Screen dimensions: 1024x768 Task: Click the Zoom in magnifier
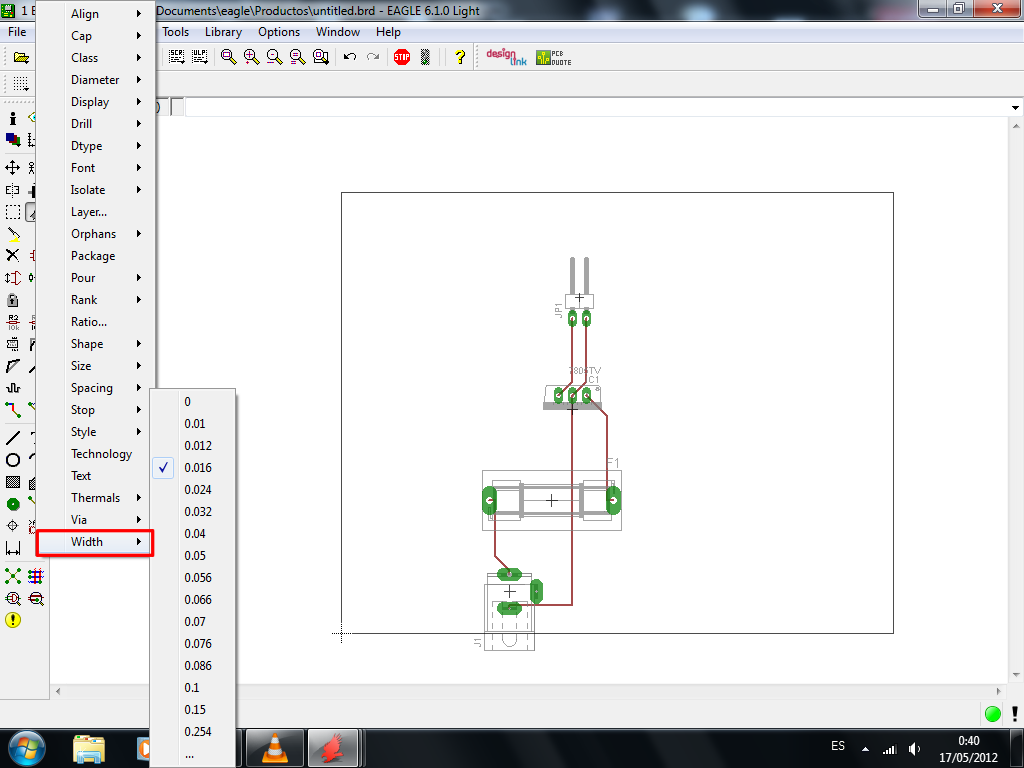pyautogui.click(x=251, y=57)
